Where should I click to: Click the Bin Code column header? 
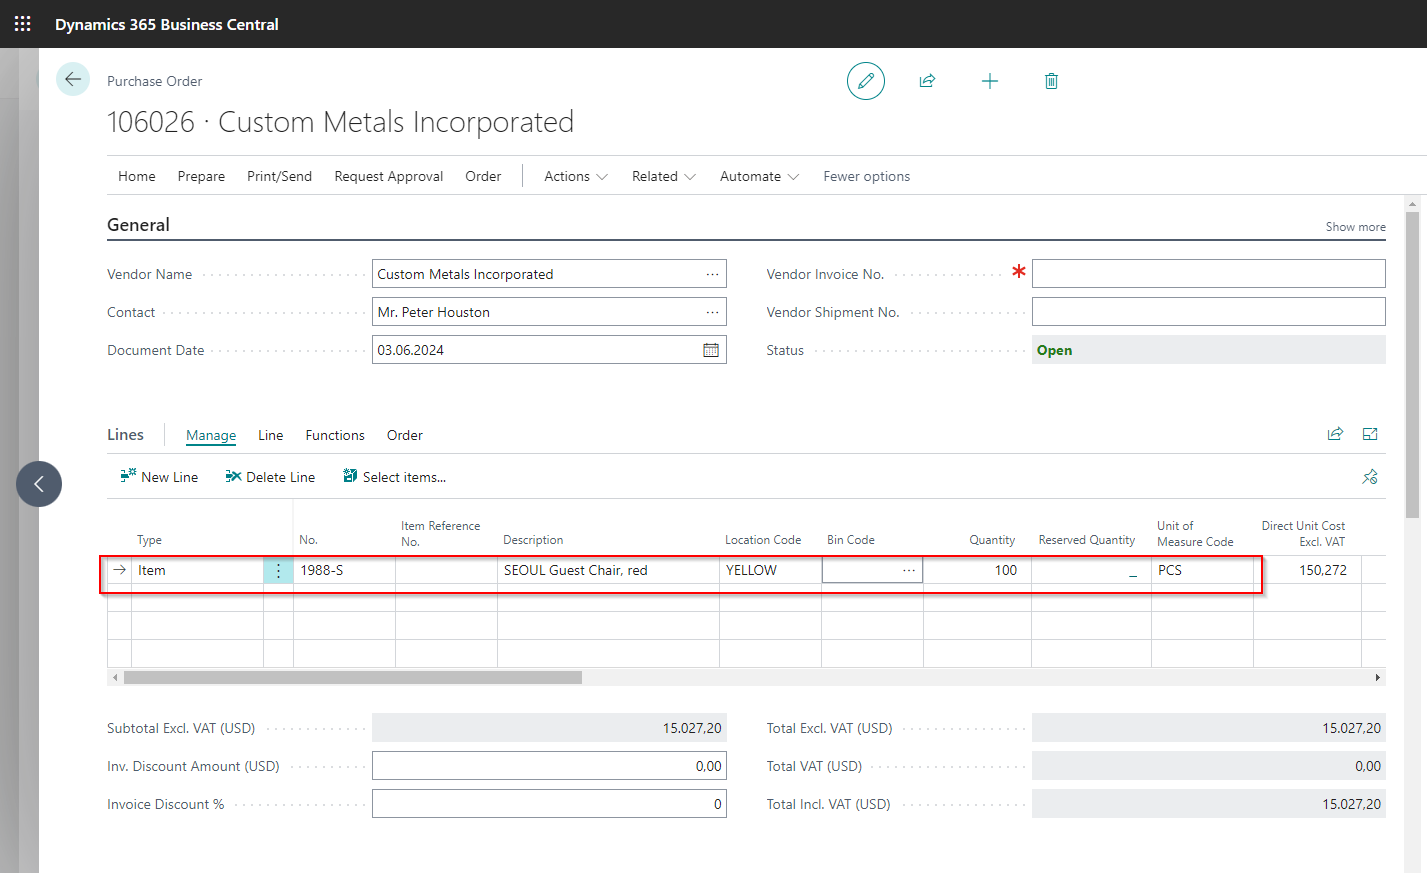click(851, 540)
